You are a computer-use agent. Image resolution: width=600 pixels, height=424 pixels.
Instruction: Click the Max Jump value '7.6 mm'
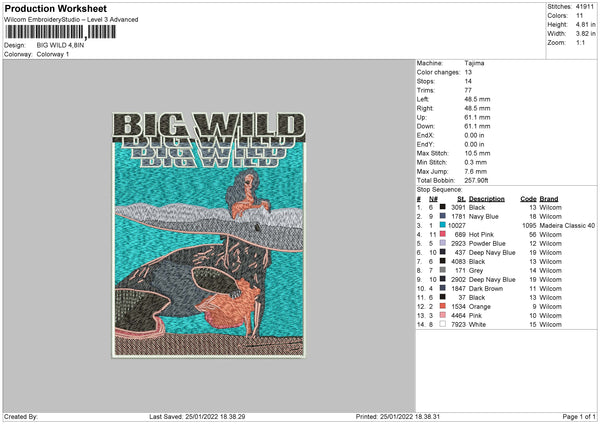point(476,171)
